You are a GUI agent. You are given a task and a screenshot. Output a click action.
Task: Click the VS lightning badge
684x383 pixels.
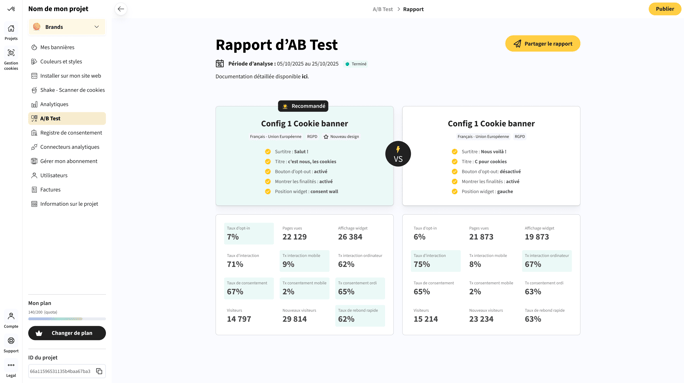398,154
